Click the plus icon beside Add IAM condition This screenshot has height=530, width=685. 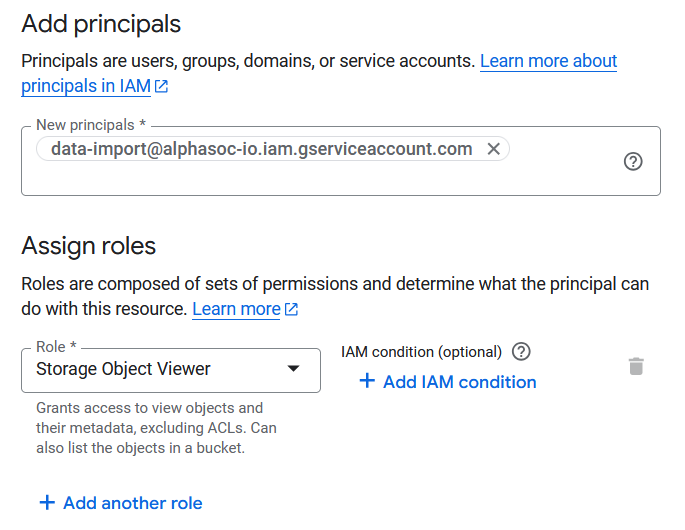tap(367, 381)
